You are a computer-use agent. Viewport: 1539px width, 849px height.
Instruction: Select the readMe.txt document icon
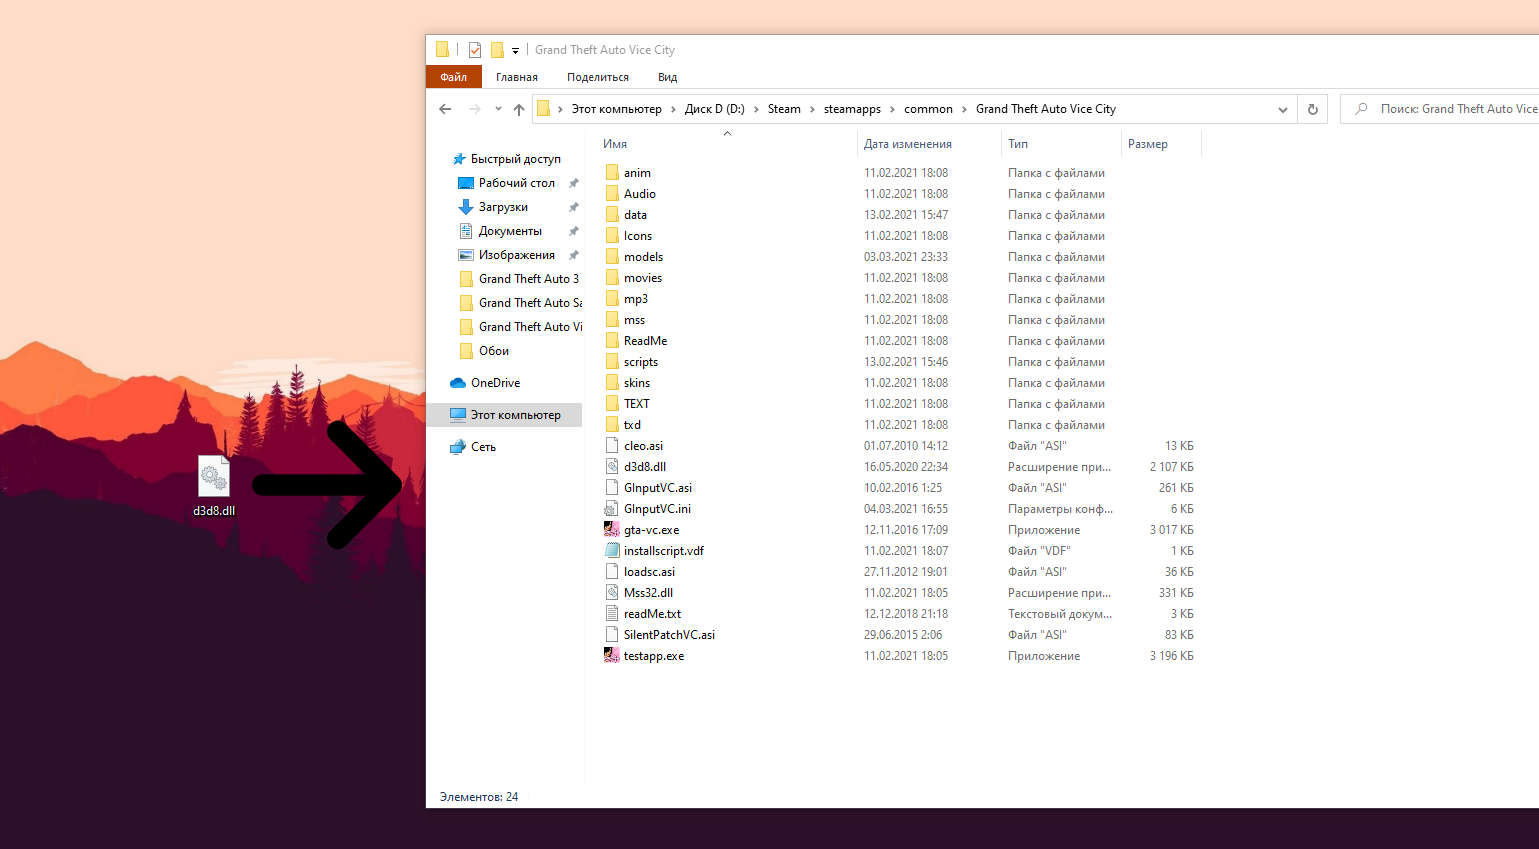[x=612, y=614]
